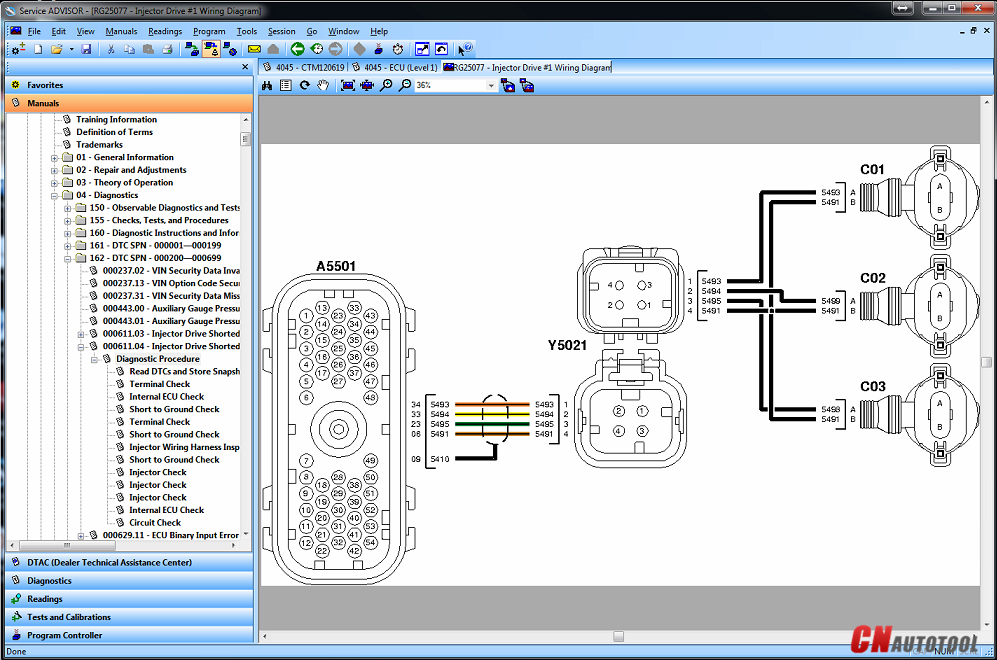
Task: Switch to the 4045 - CTM120619 tab
Action: [303, 67]
